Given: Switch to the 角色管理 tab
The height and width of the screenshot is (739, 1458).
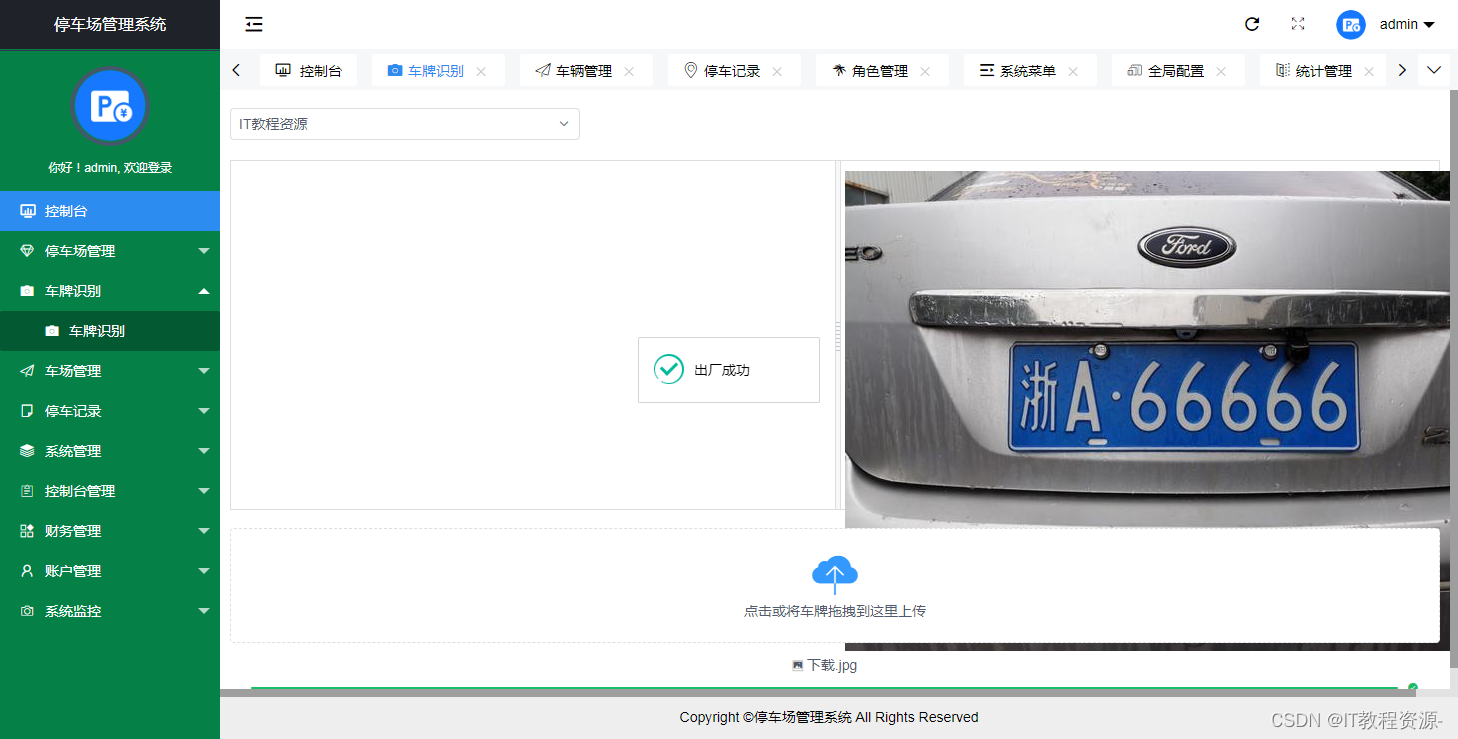Looking at the screenshot, I should coord(880,71).
